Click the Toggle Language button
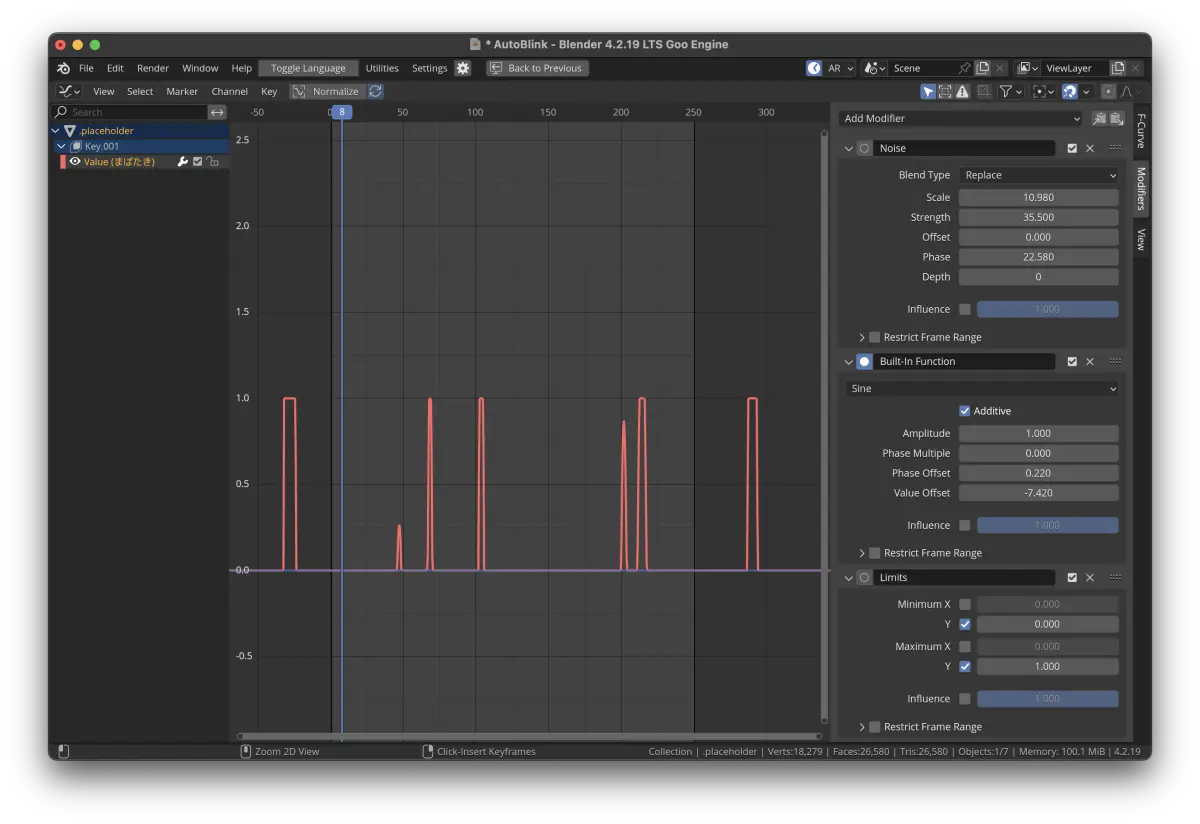Viewport: 1200px width, 824px height. pos(308,68)
